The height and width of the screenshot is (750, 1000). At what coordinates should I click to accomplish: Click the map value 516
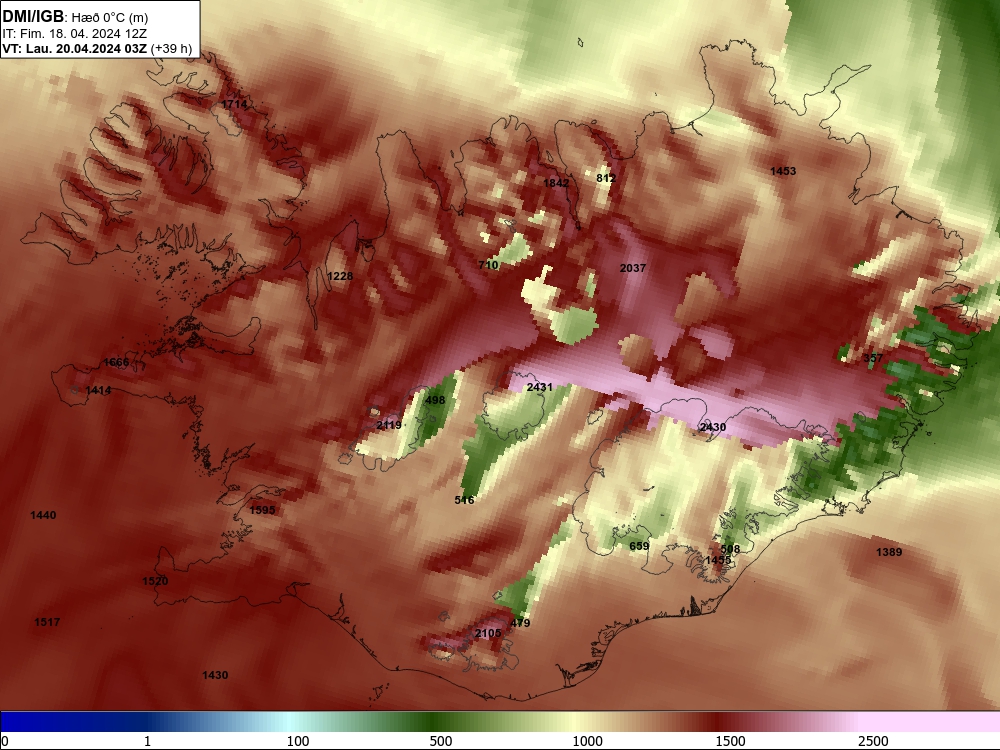pyautogui.click(x=464, y=500)
